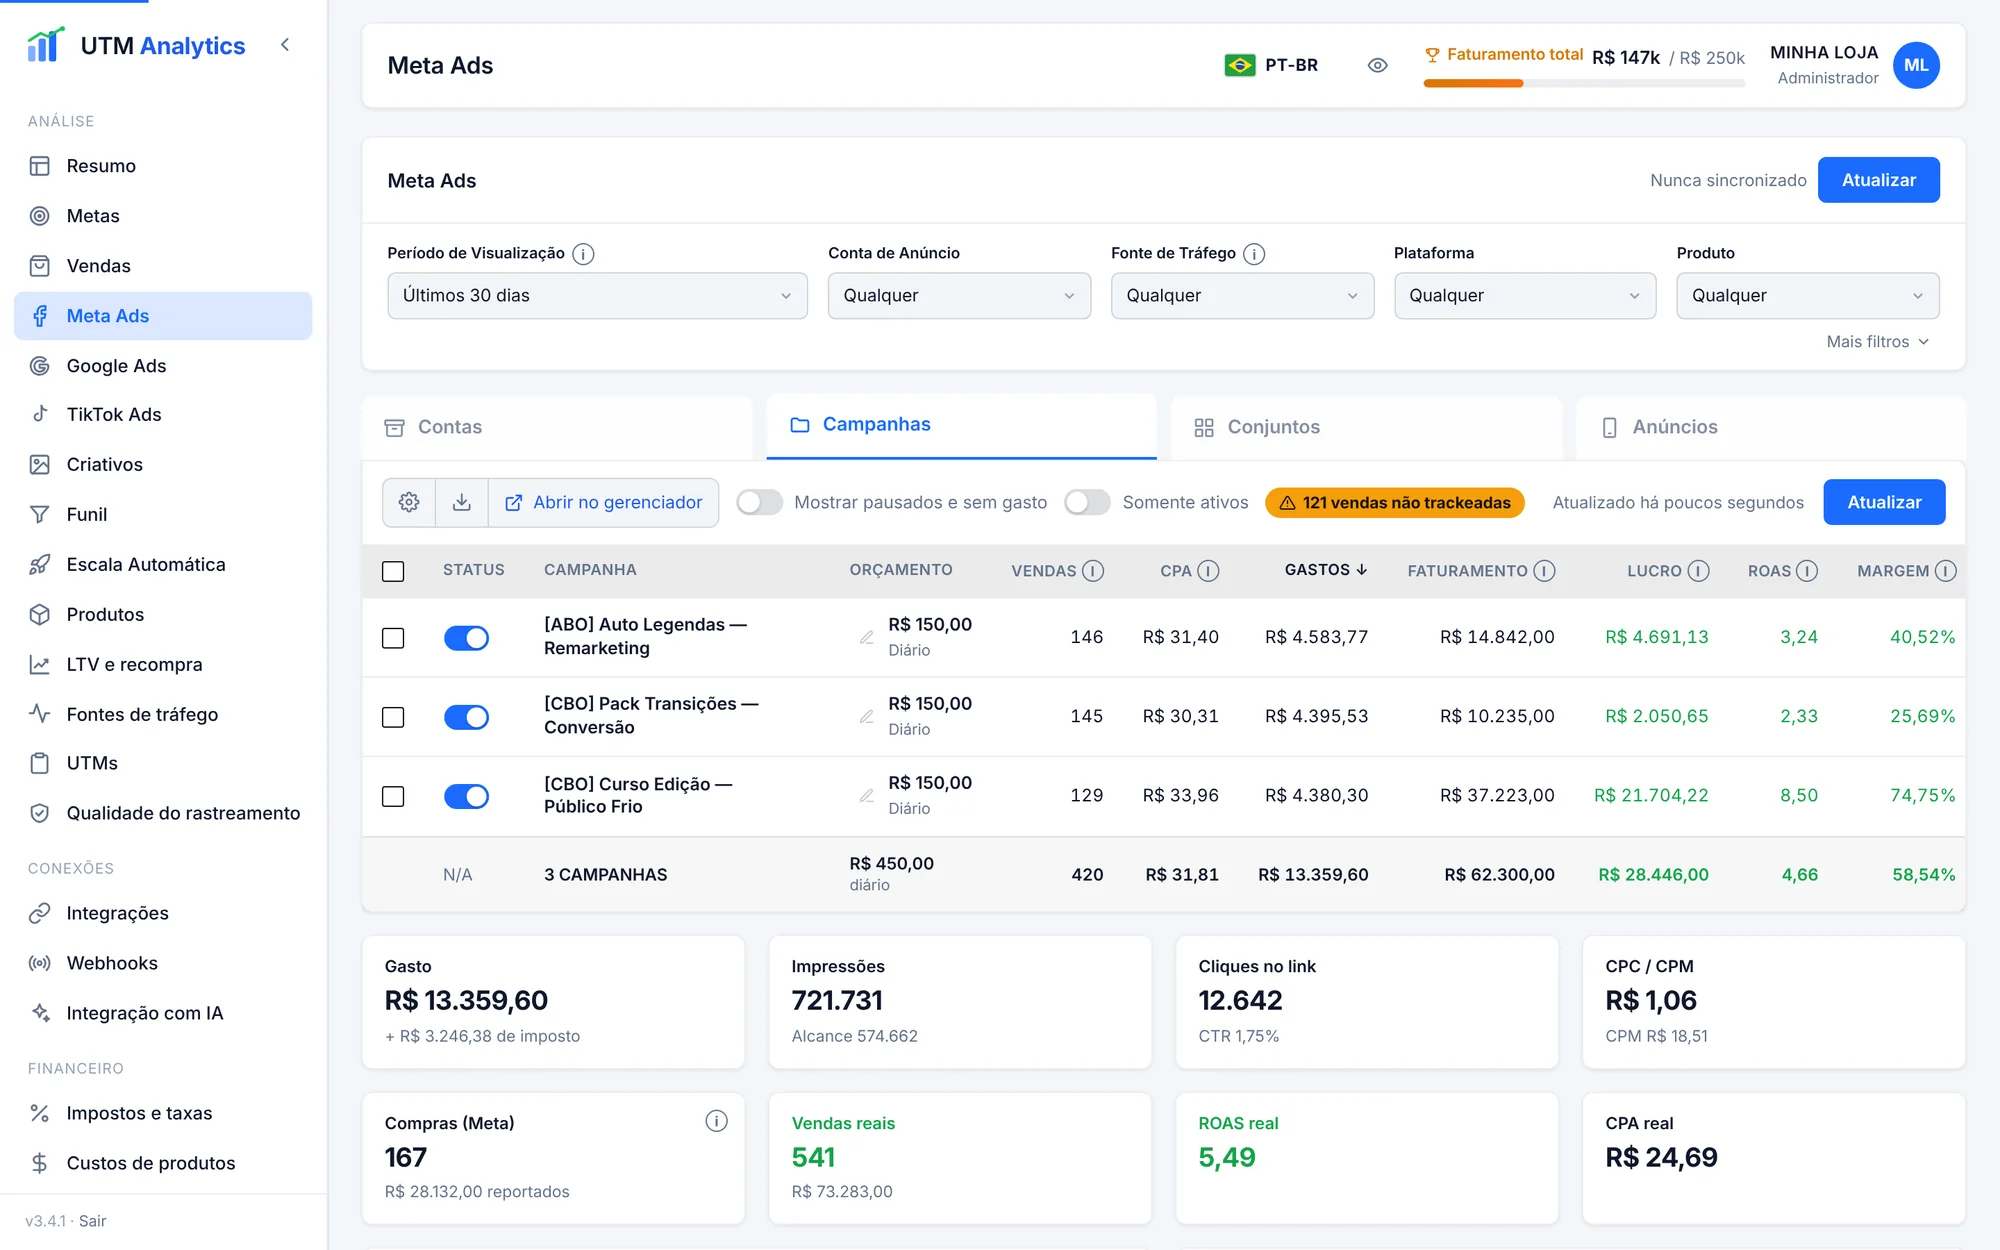Click the ML user avatar
This screenshot has width=2000, height=1250.
(x=1916, y=65)
